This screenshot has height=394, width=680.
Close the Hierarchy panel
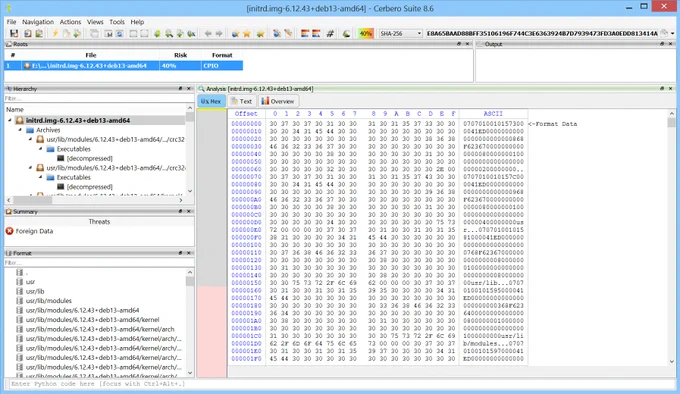tap(189, 88)
